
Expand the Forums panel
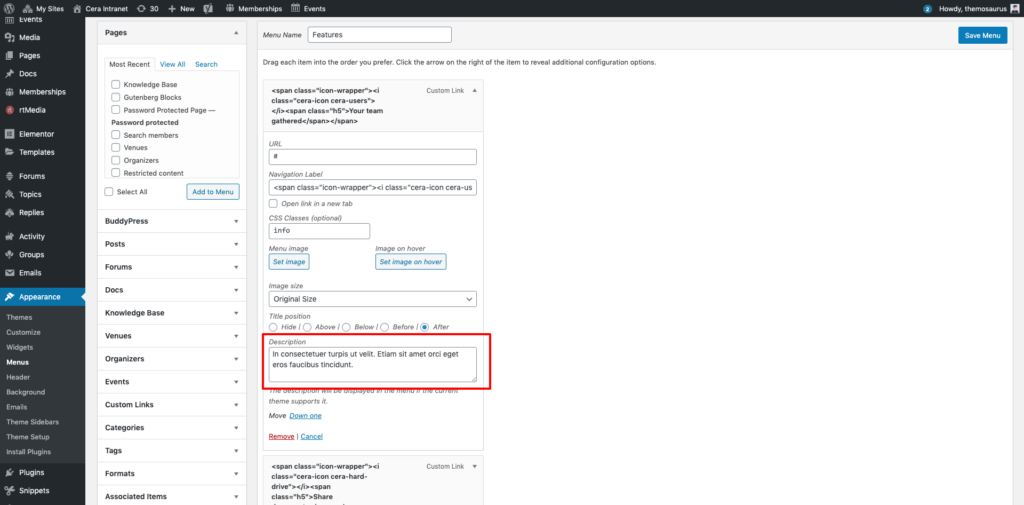pos(236,267)
